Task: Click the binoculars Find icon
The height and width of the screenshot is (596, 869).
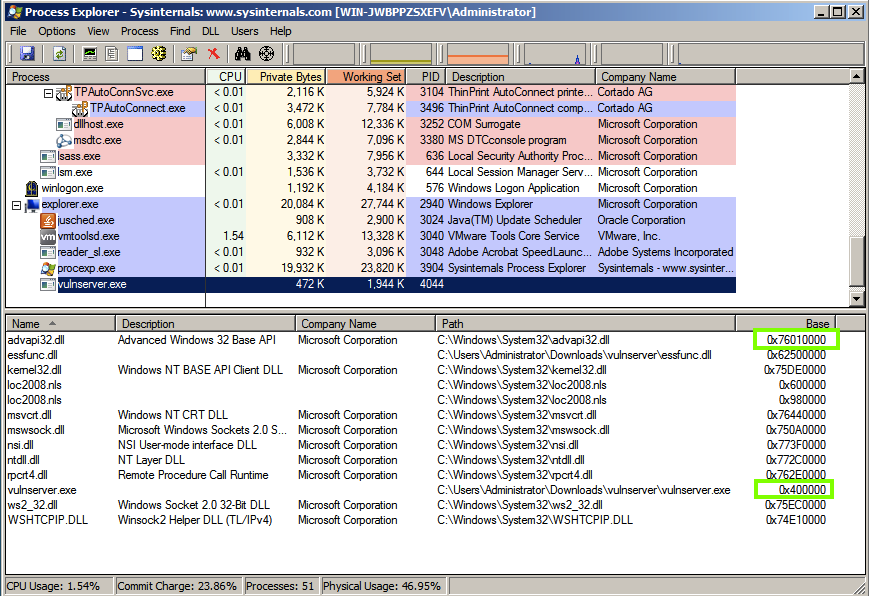Action: coord(242,53)
